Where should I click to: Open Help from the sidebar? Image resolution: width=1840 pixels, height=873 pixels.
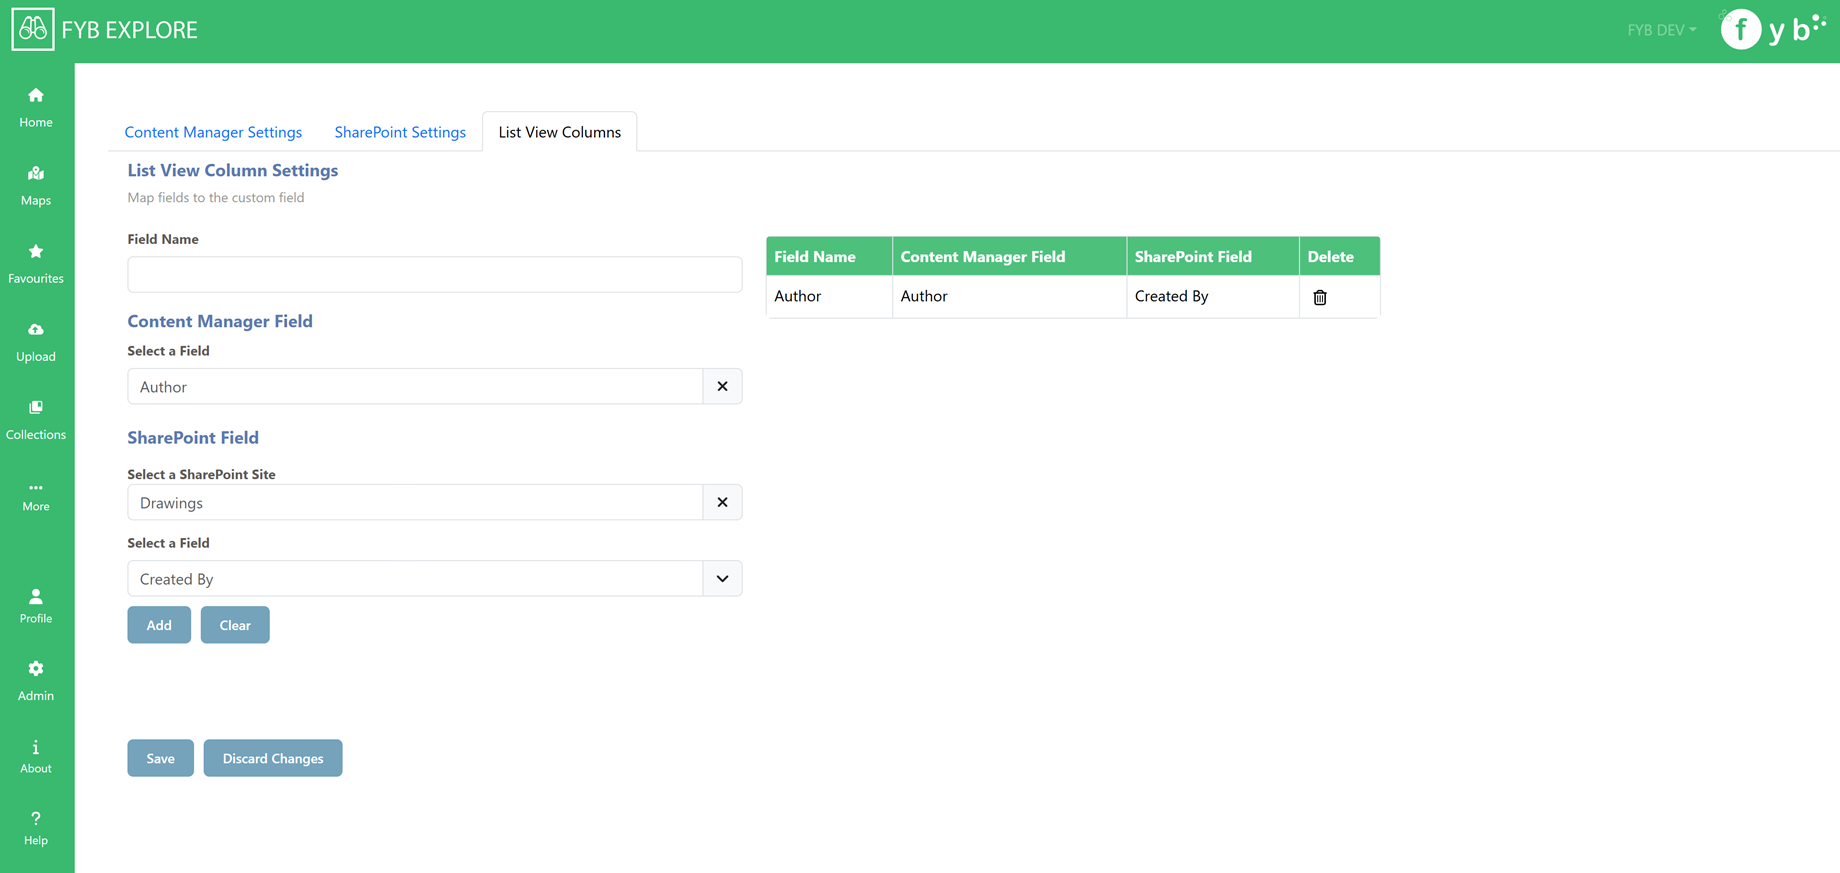pos(36,828)
